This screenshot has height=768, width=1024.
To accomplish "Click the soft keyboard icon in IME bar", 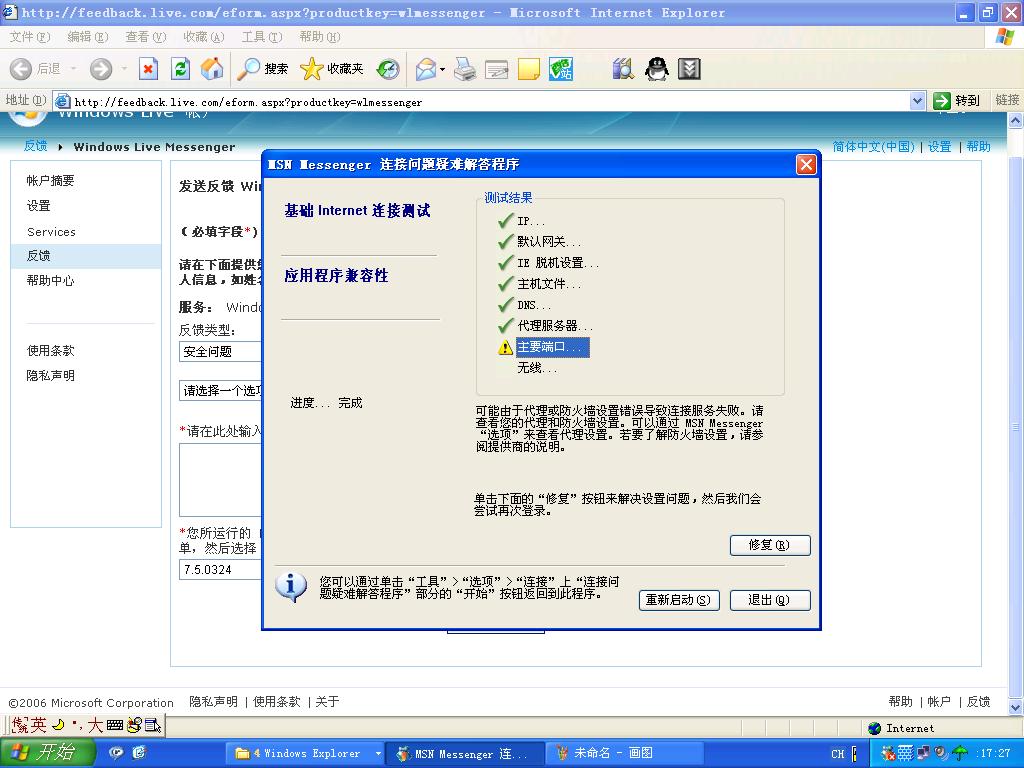I will 115,724.
